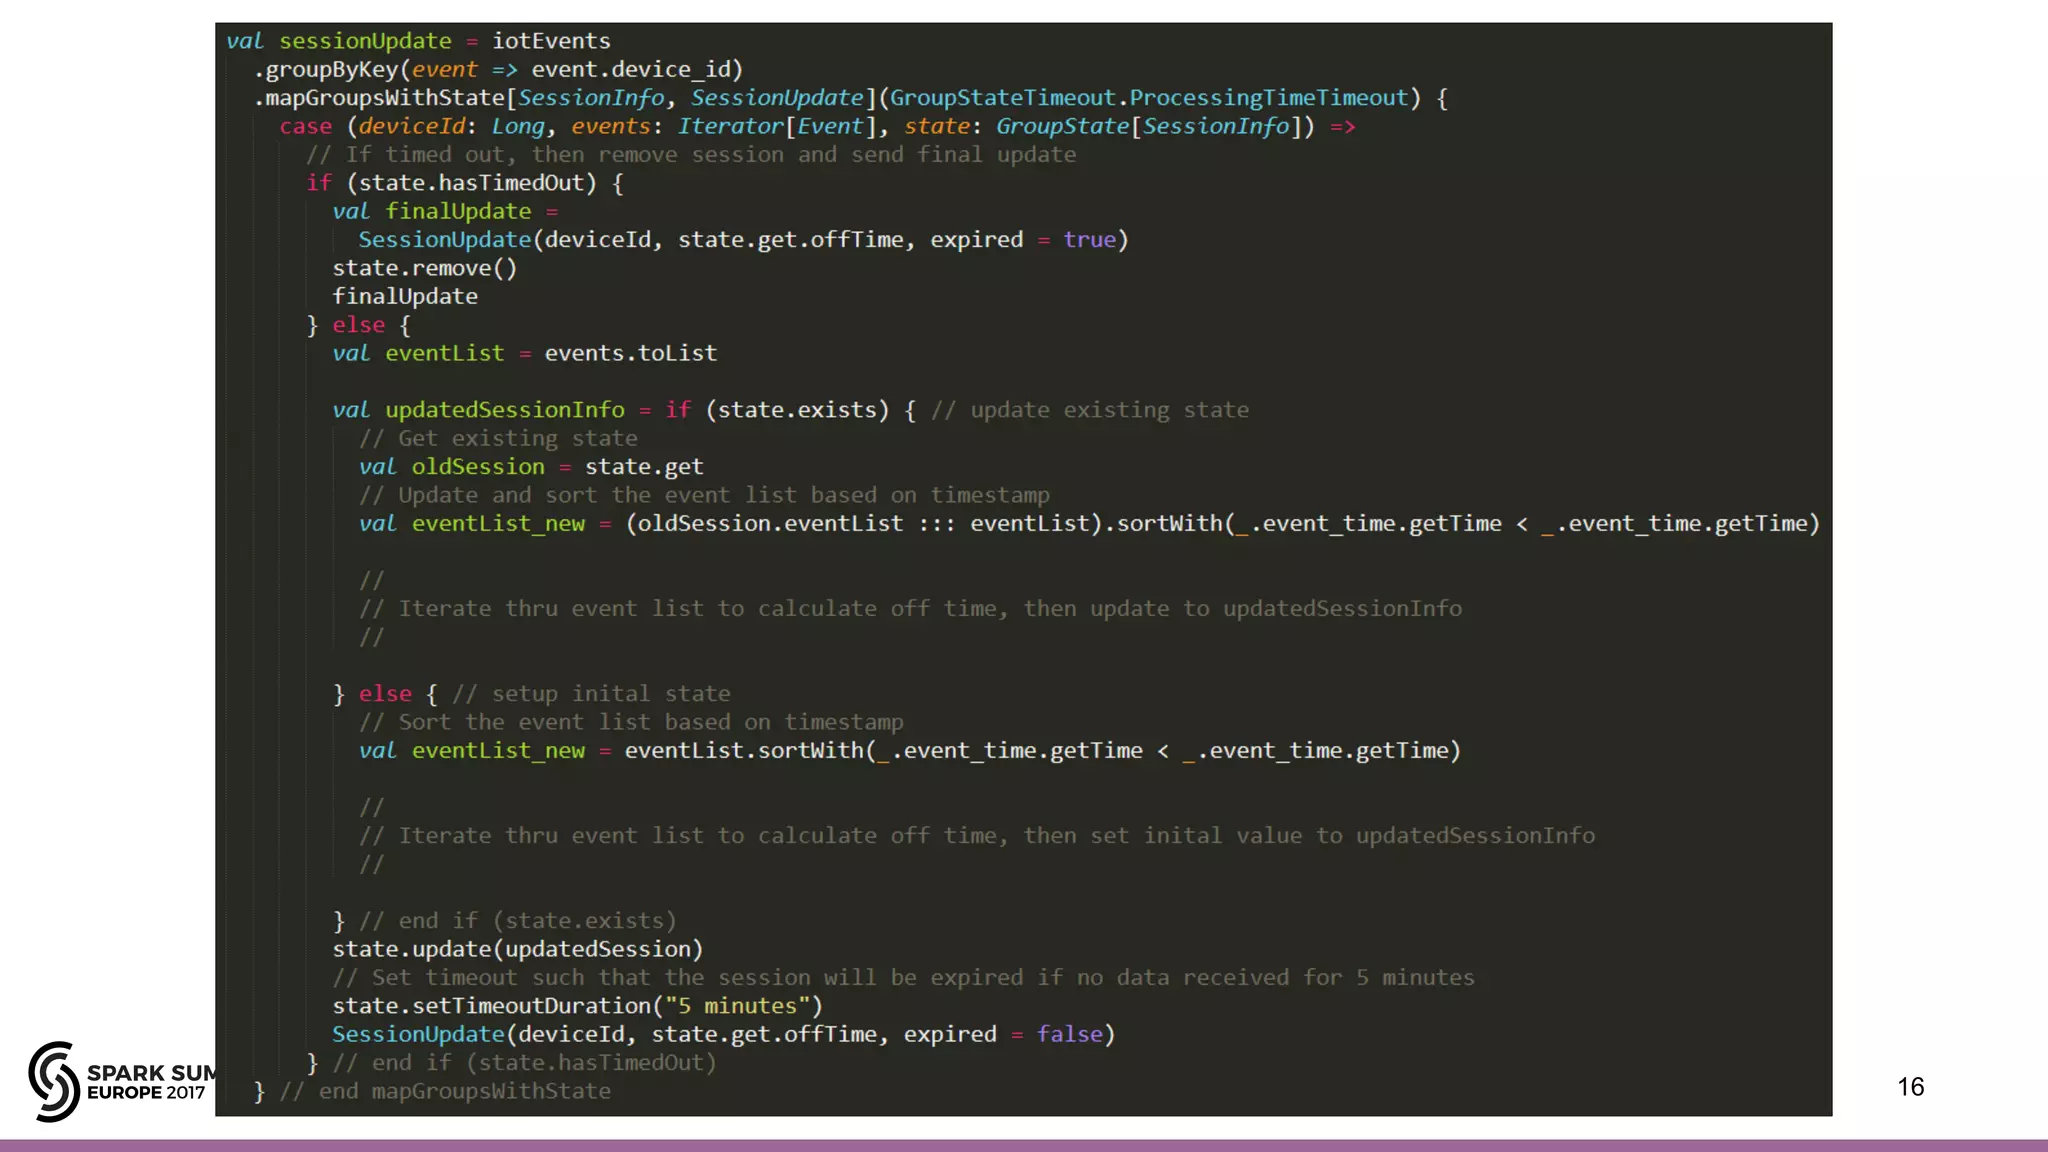Click the state.hasTimedOut condition
The height and width of the screenshot is (1152, 2048).
point(471,183)
